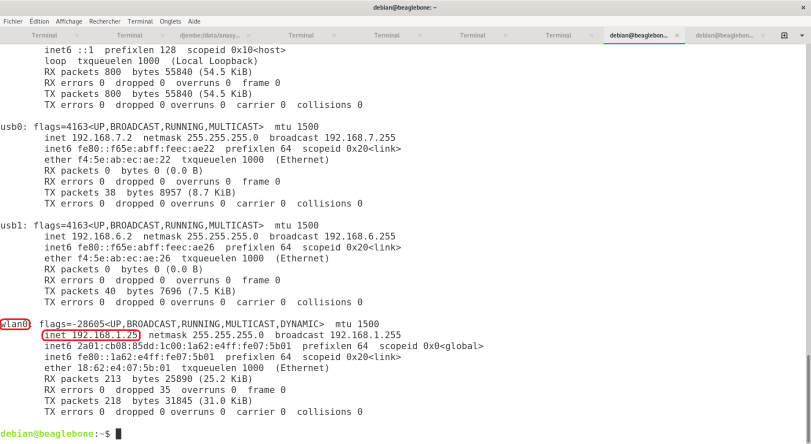Close the djembe:/data tab
This screenshot has height=444, width=811.
coord(247,35)
